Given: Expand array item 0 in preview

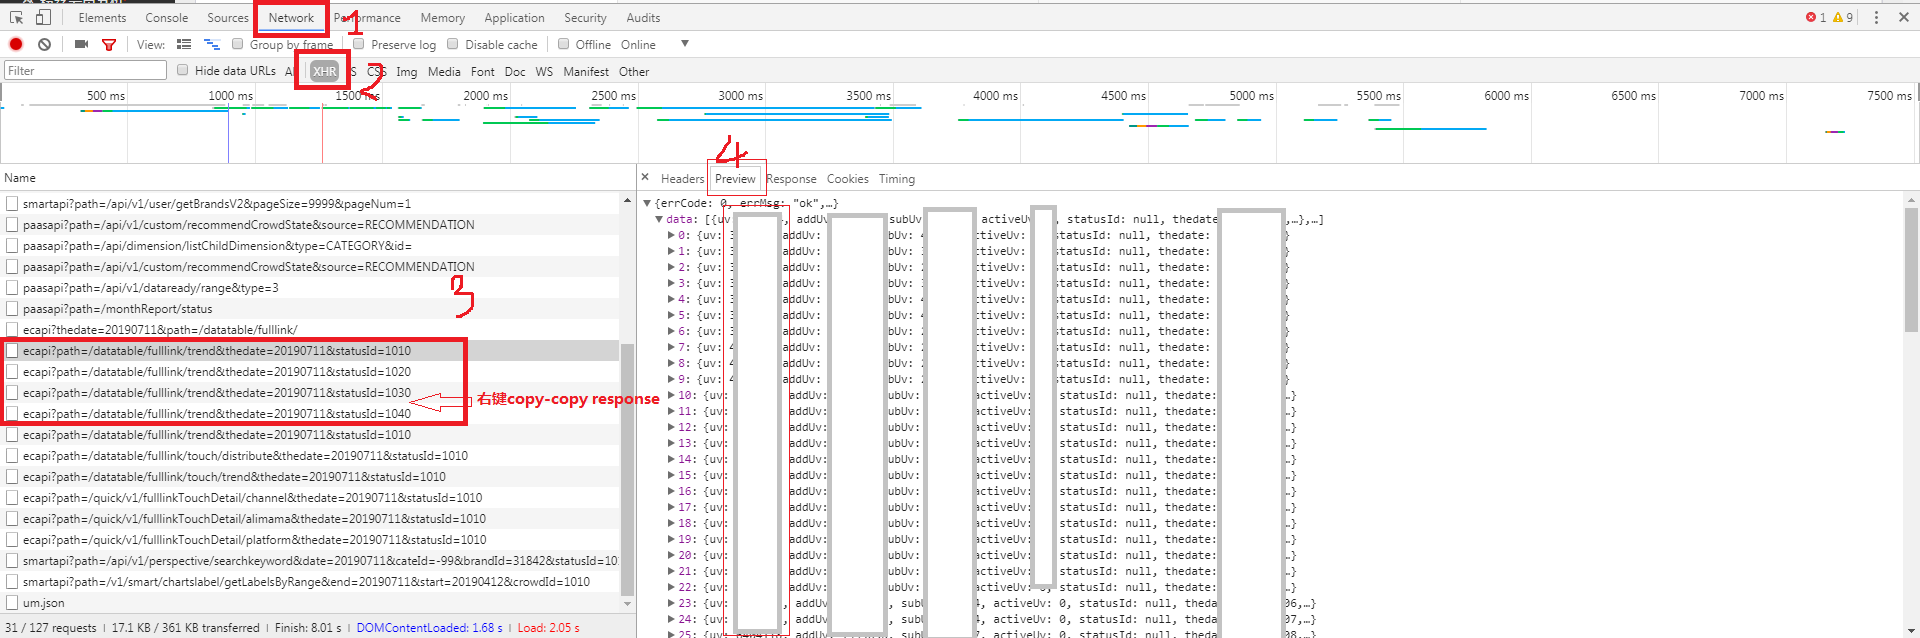Looking at the screenshot, I should click(x=671, y=235).
